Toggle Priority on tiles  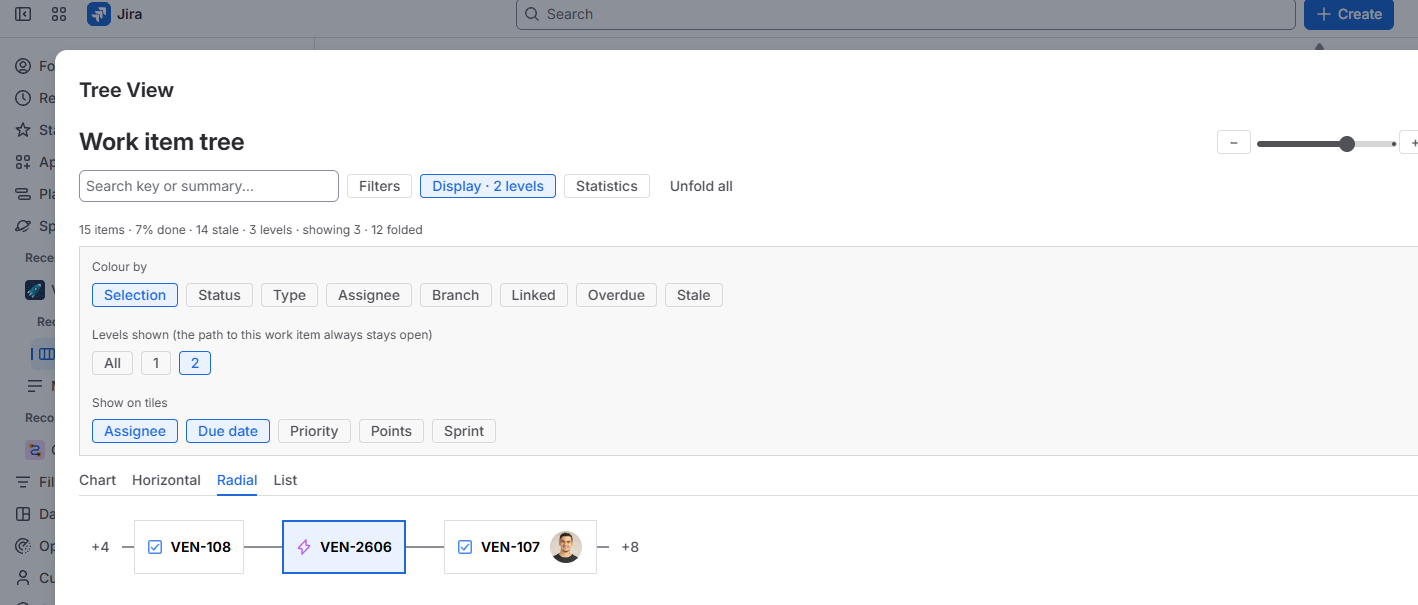click(314, 431)
